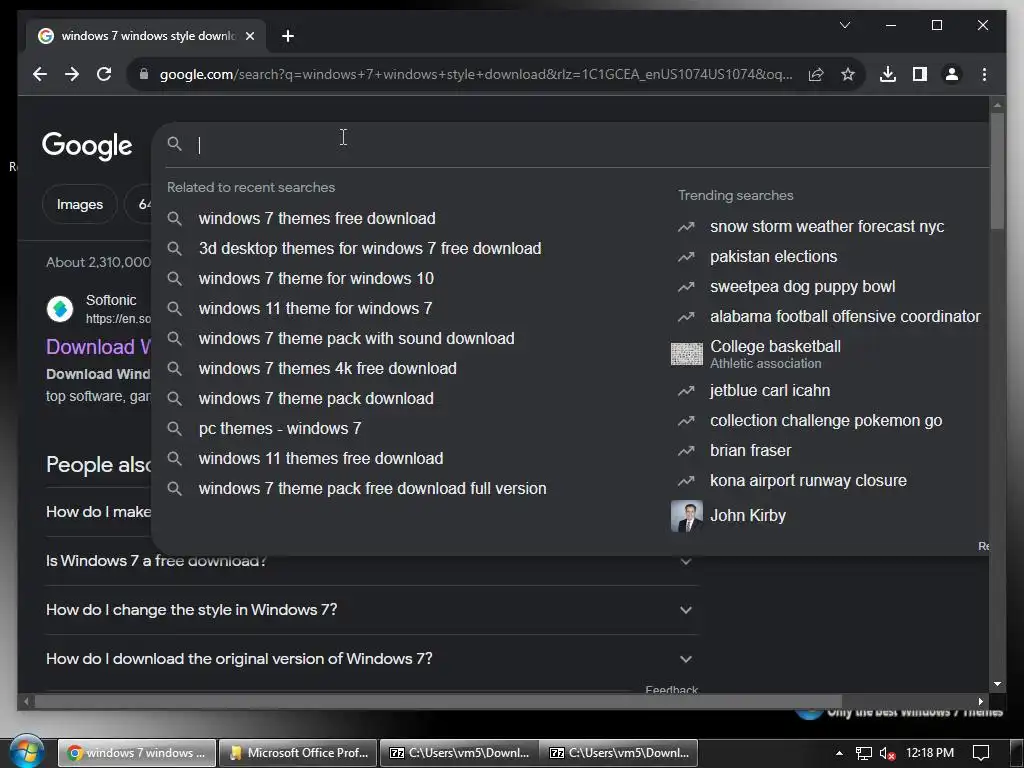Screen dimensions: 1024x768
Task: Click horizontal scrollbar left arrow
Action: (x=26, y=701)
